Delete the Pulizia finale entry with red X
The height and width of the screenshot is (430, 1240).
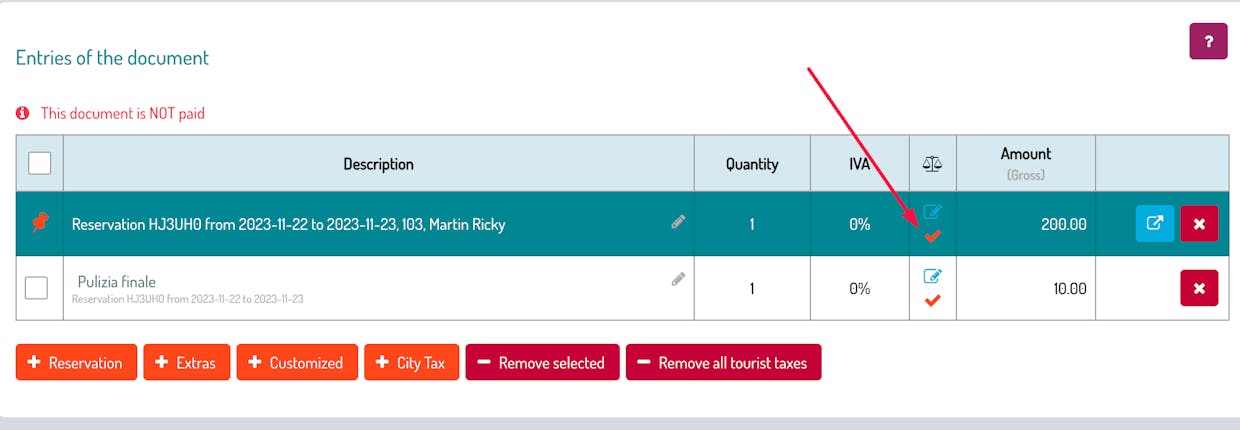(x=1199, y=288)
